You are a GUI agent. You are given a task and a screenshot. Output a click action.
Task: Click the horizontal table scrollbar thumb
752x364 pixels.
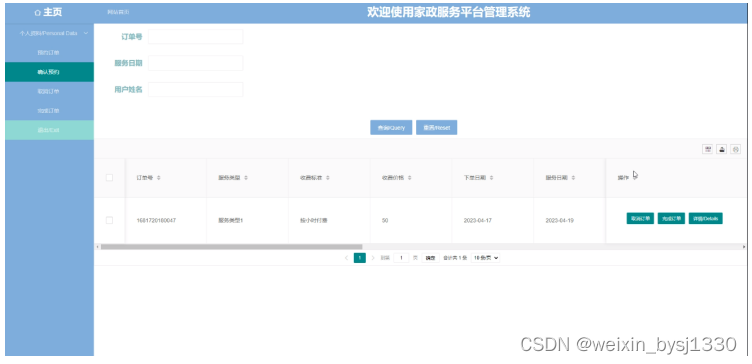[x=231, y=247]
